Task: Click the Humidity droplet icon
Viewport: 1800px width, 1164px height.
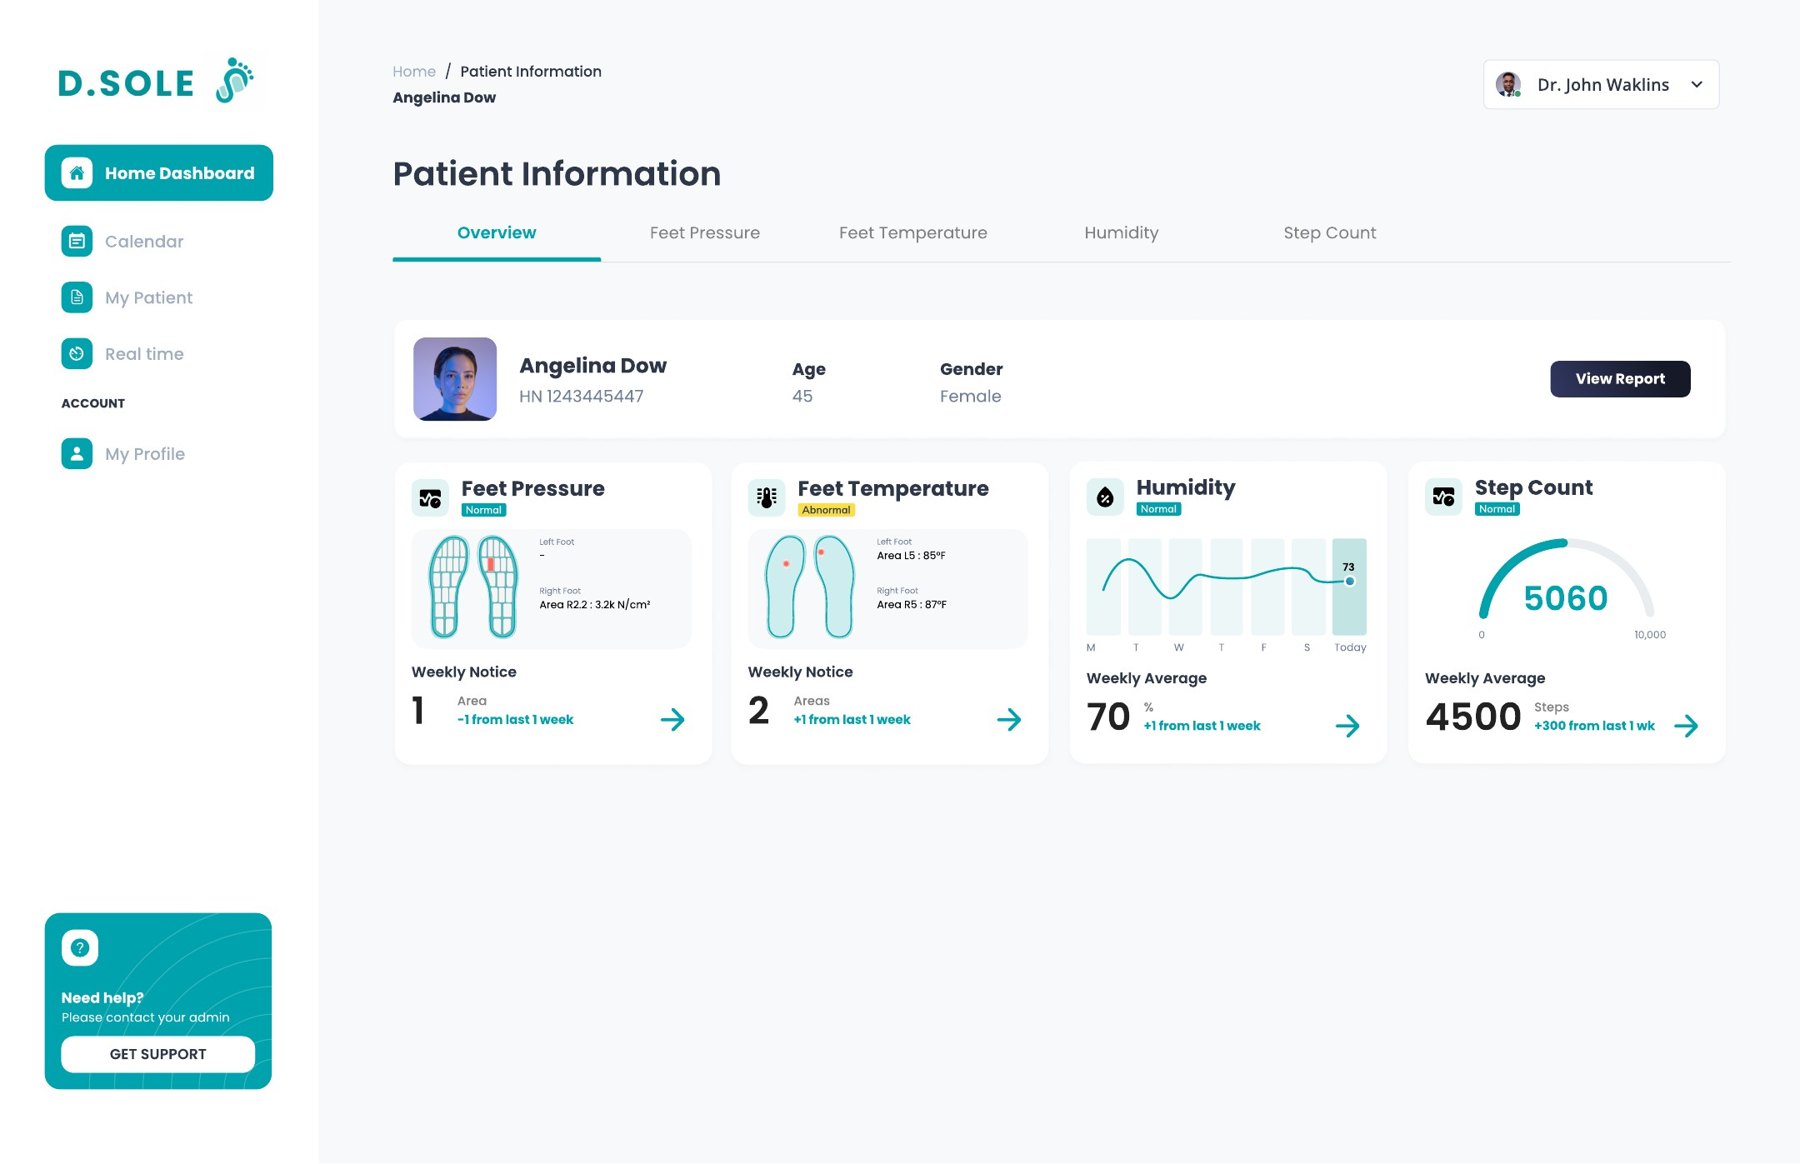Action: 1105,497
